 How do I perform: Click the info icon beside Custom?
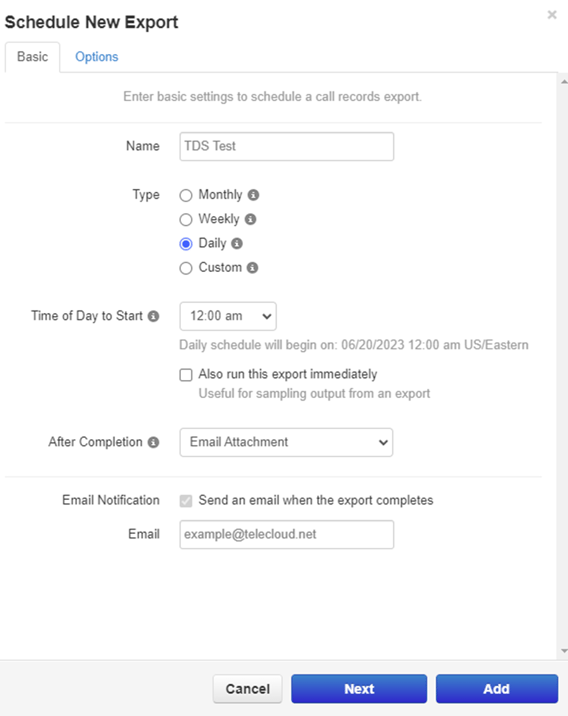[252, 268]
